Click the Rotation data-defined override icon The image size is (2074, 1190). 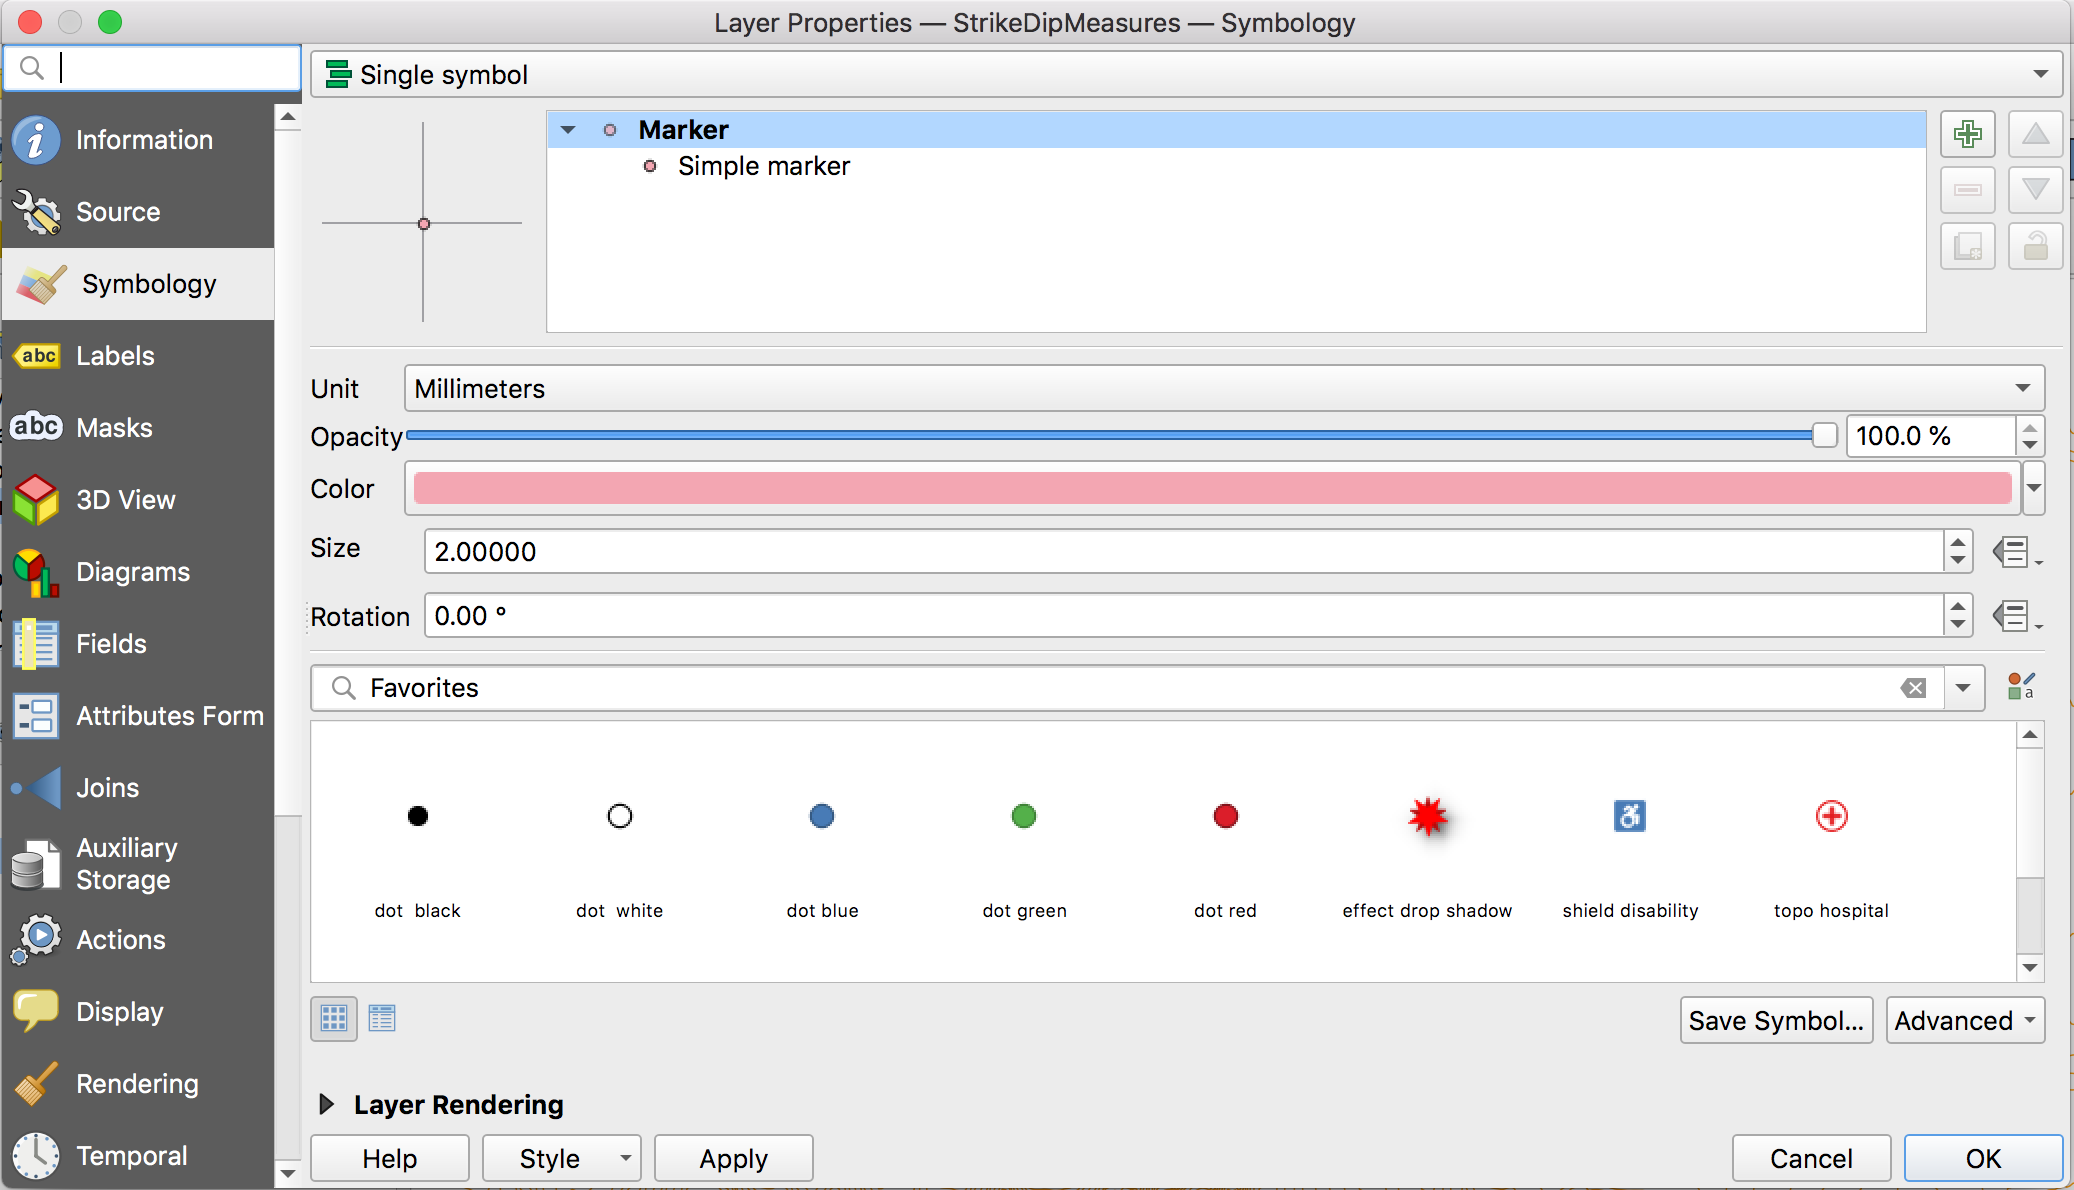pyautogui.click(x=2013, y=616)
